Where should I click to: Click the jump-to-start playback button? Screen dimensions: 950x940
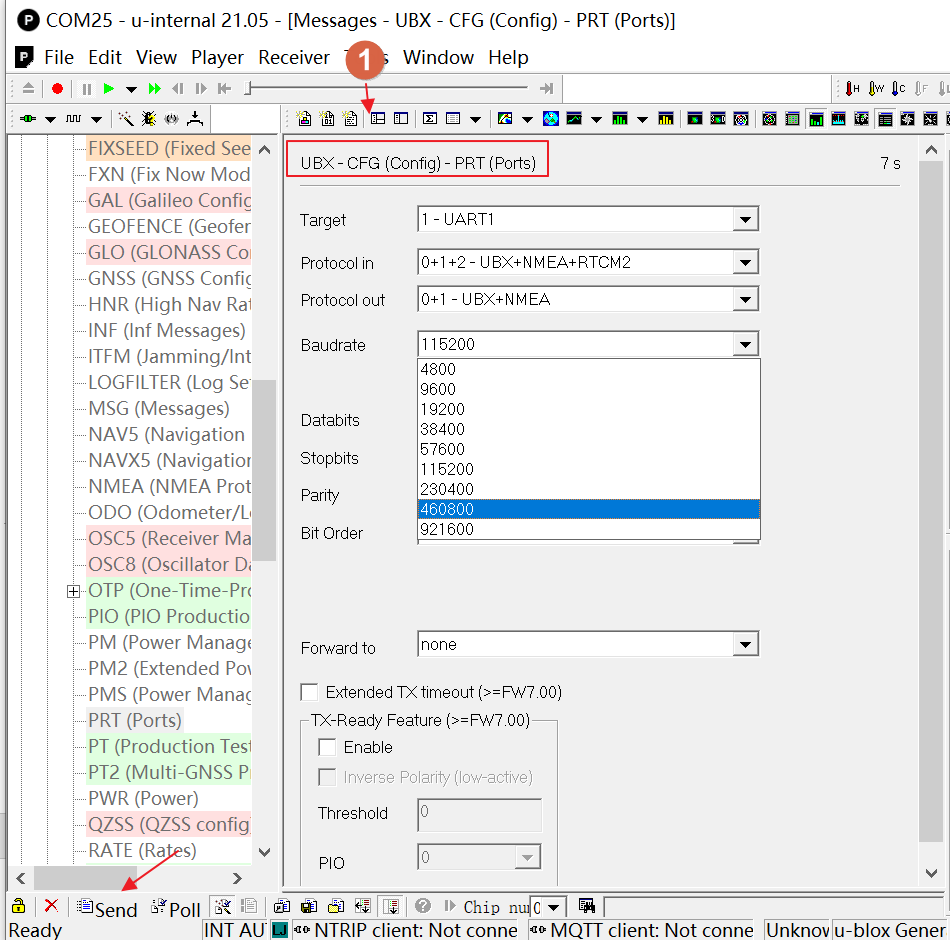point(225,89)
